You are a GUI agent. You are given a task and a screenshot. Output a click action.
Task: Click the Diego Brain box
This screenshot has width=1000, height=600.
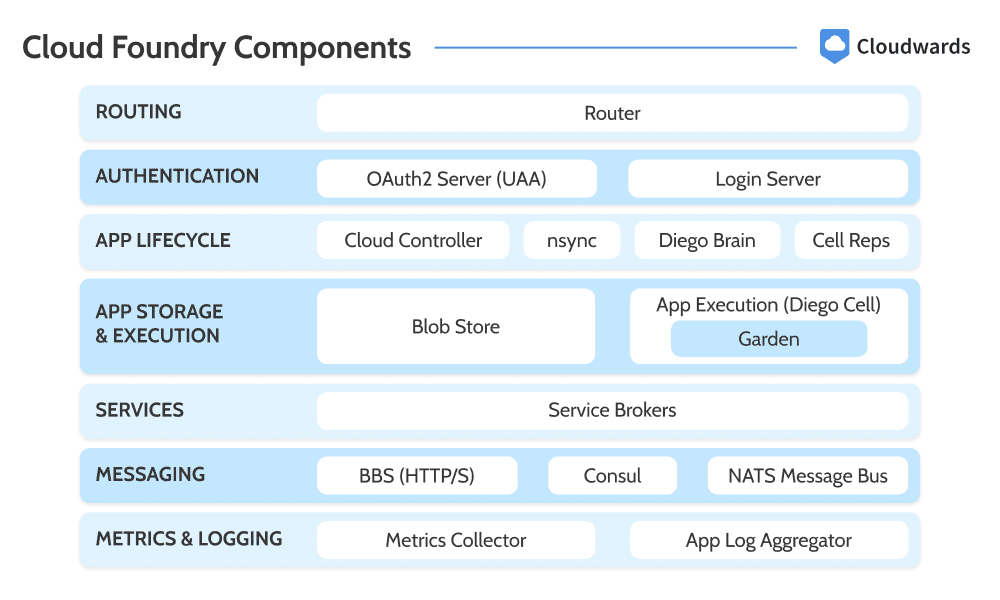pyautogui.click(x=707, y=240)
